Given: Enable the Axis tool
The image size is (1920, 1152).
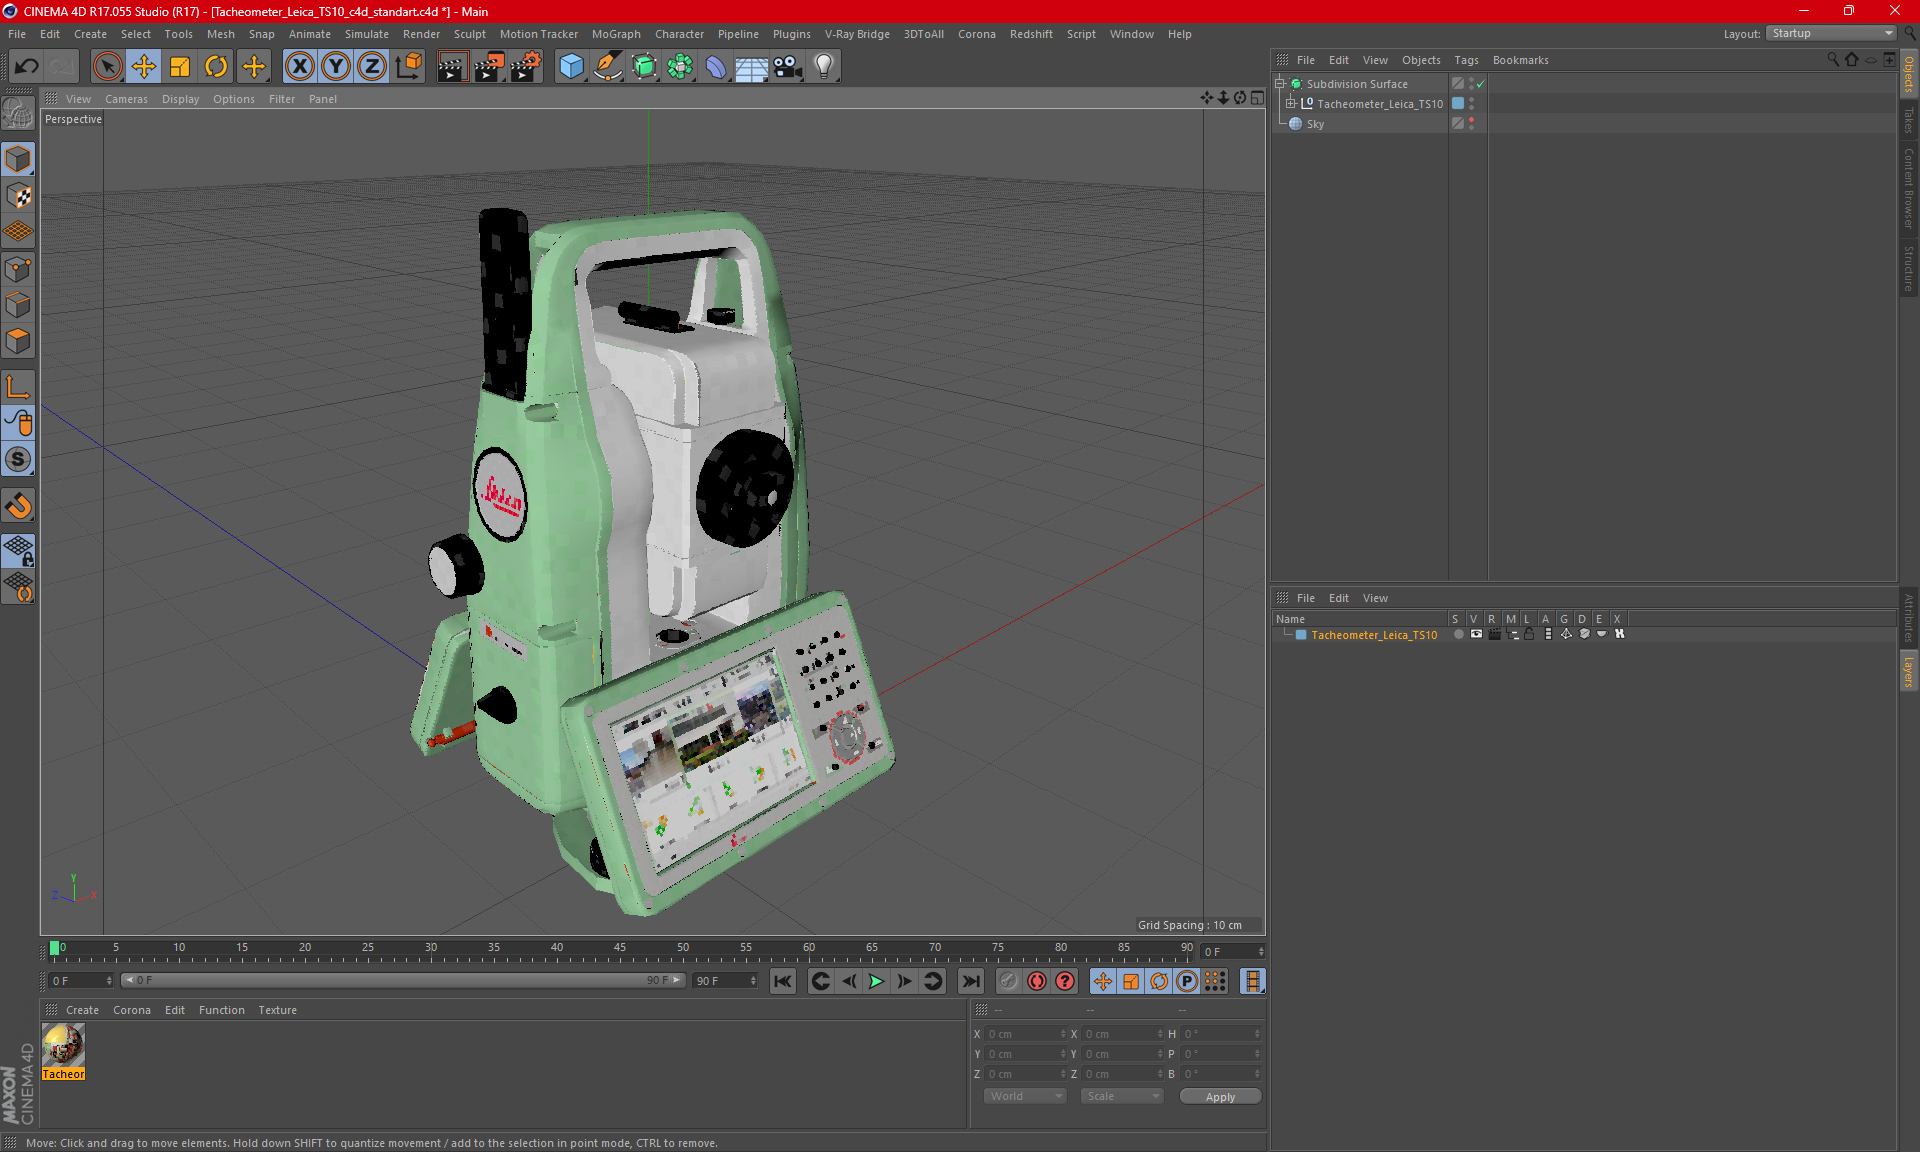Looking at the screenshot, I should (18, 387).
